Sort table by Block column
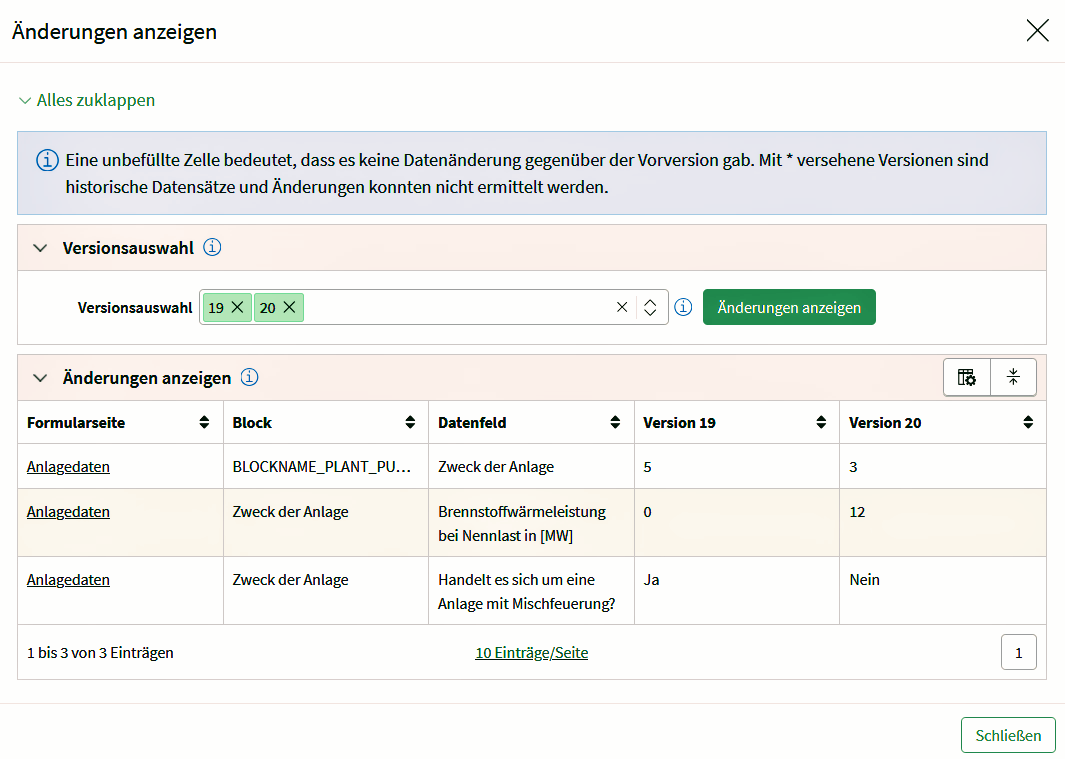The height and width of the screenshot is (759, 1065). coord(410,423)
